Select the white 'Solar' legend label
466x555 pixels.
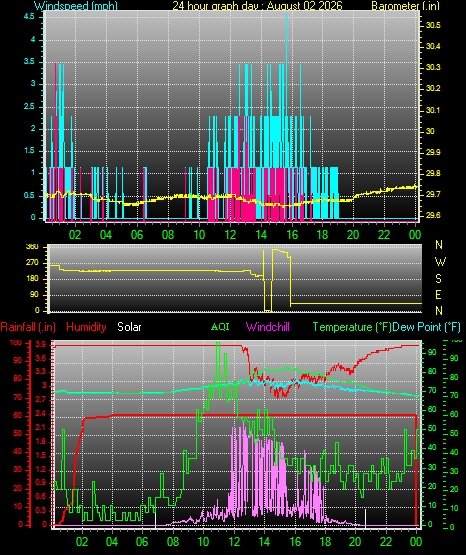click(x=129, y=327)
